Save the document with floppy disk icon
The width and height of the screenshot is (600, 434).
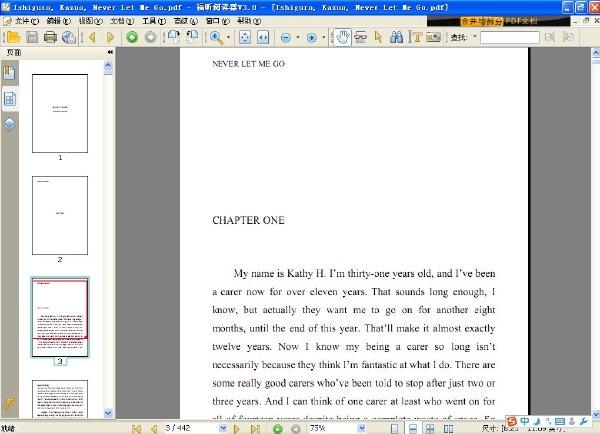32,37
